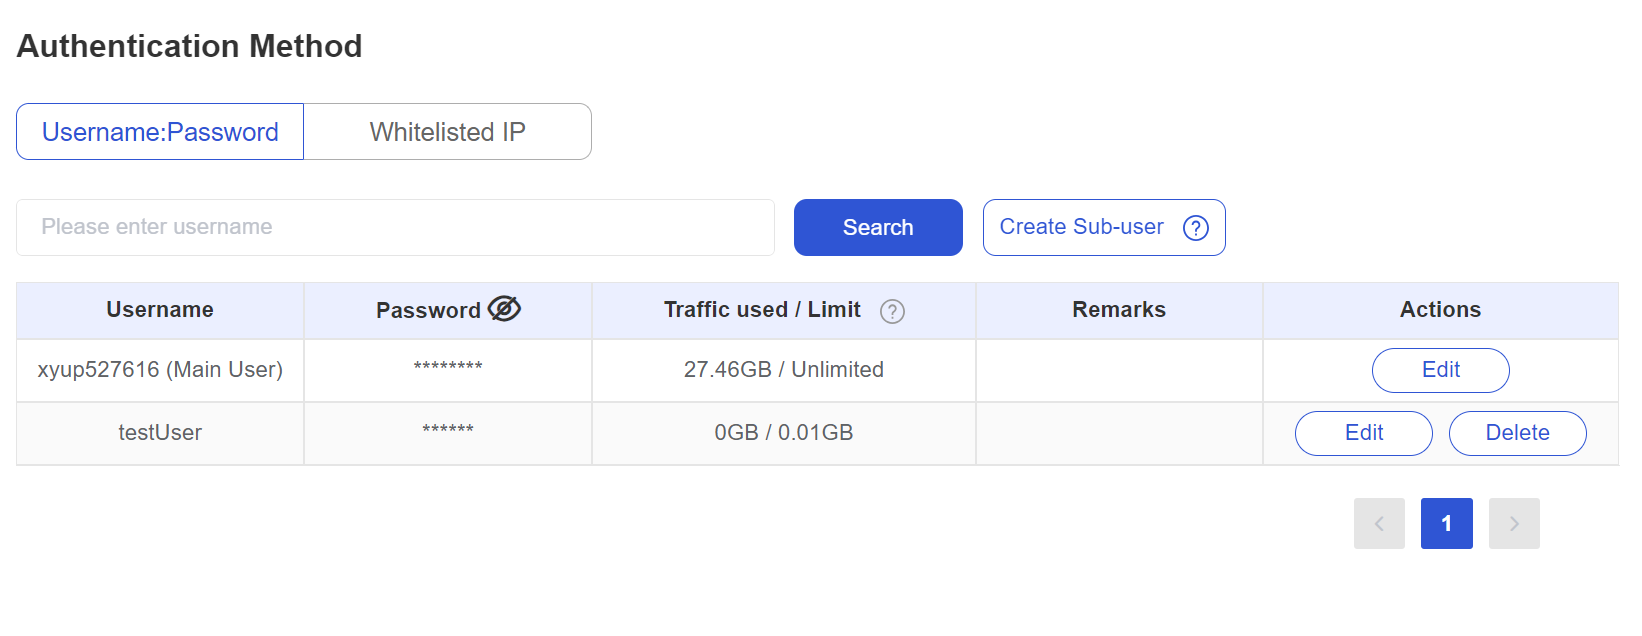This screenshot has width=1642, height=636.
Task: Delete the testUser sub-user
Action: click(x=1517, y=433)
